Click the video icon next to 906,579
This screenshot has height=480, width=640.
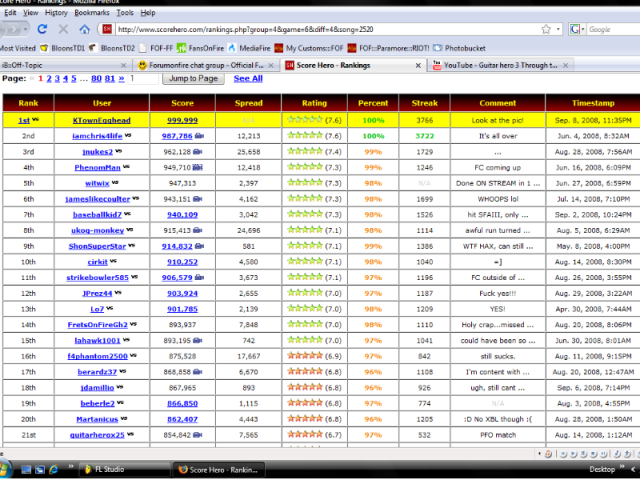click(x=199, y=278)
